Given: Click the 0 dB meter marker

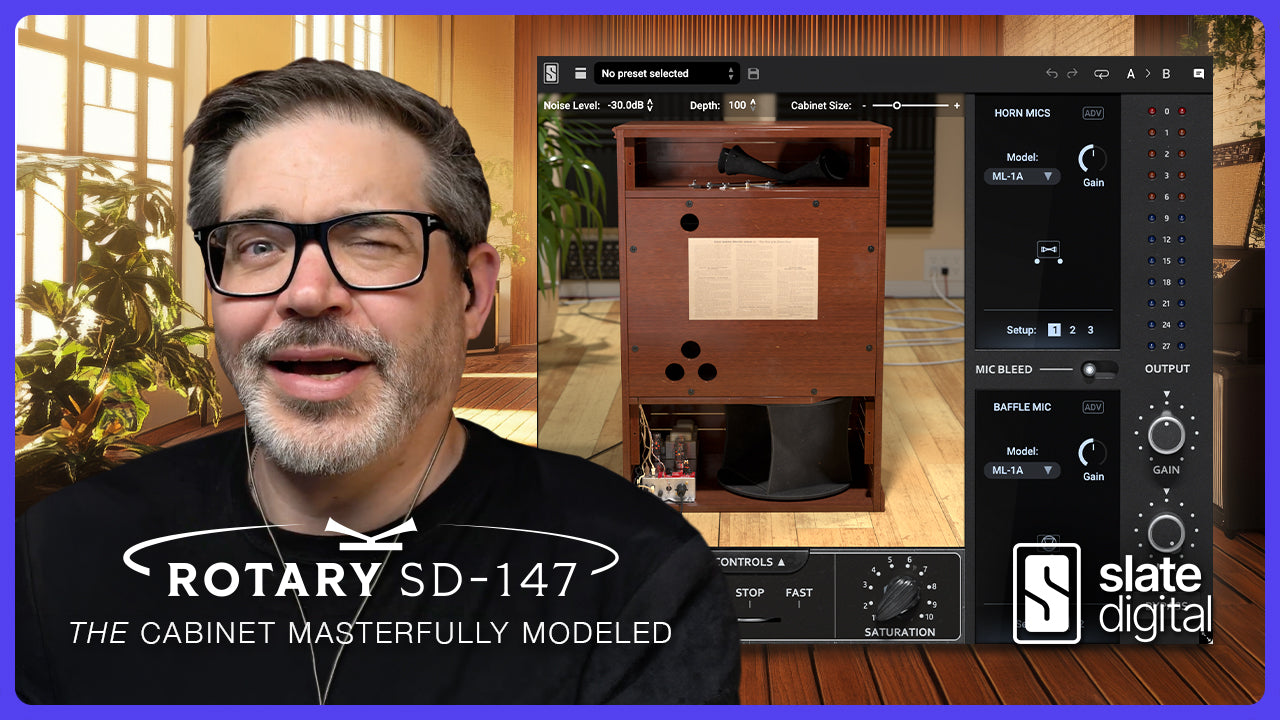Looking at the screenshot, I should tap(1166, 111).
